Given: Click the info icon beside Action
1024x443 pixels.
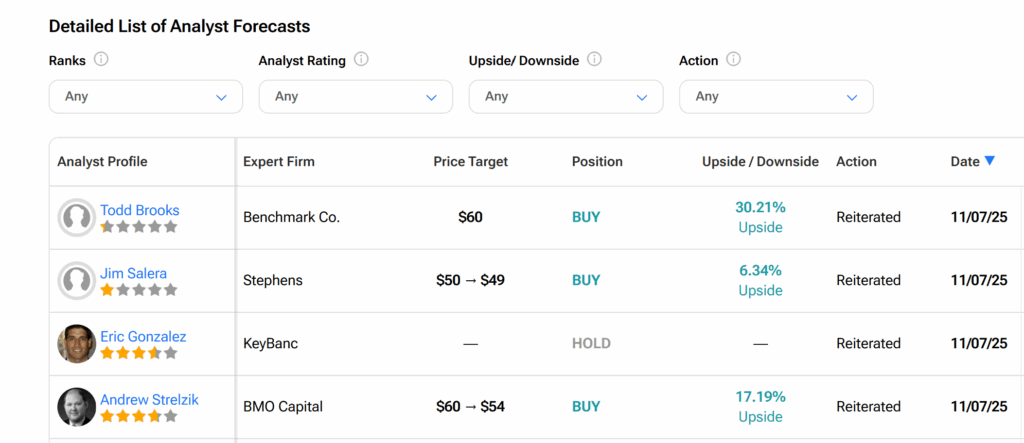Looking at the screenshot, I should [x=733, y=59].
